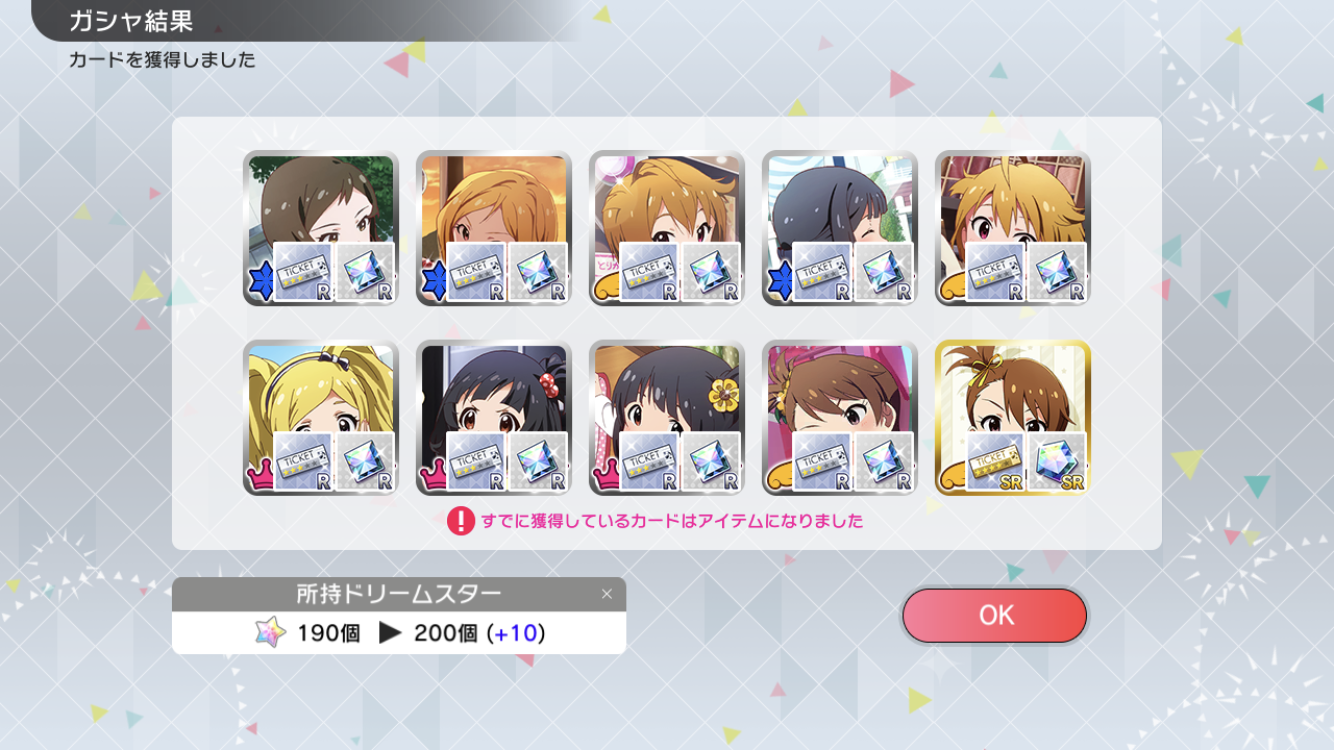Tap the red OK button
The image size is (1334, 750).
pos(994,615)
